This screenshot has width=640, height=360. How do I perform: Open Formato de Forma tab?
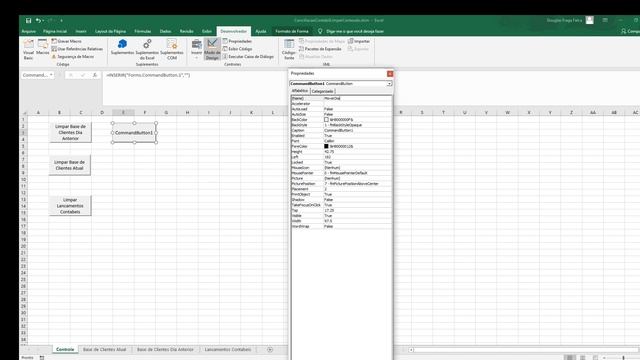pos(292,31)
